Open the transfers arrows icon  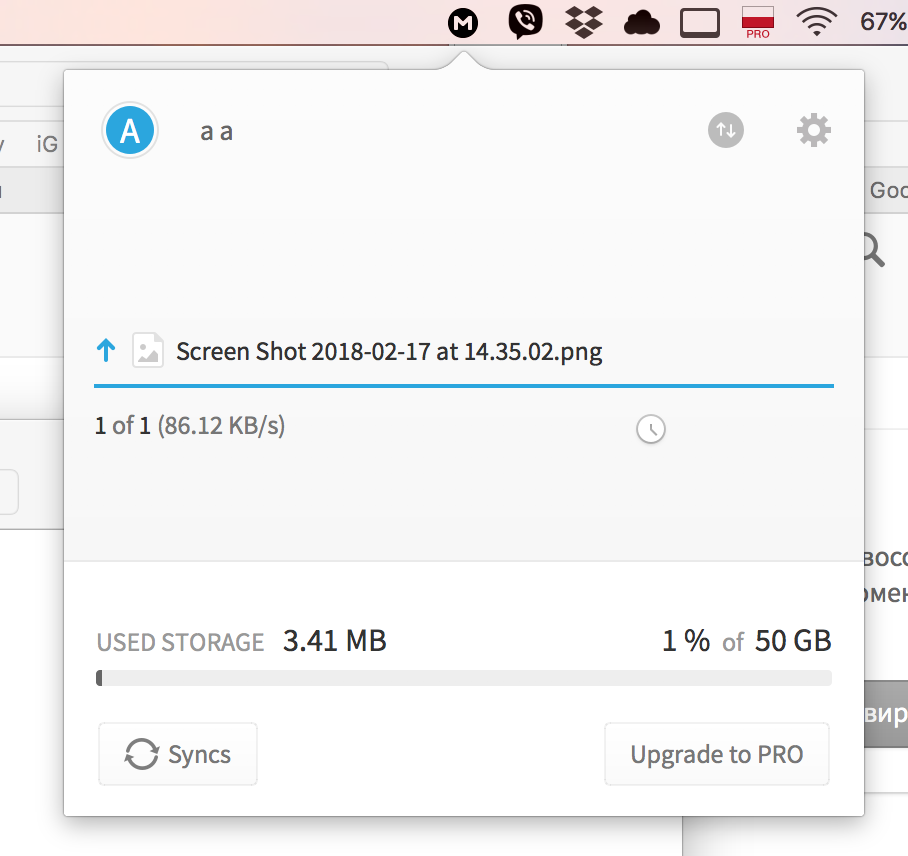pos(726,130)
